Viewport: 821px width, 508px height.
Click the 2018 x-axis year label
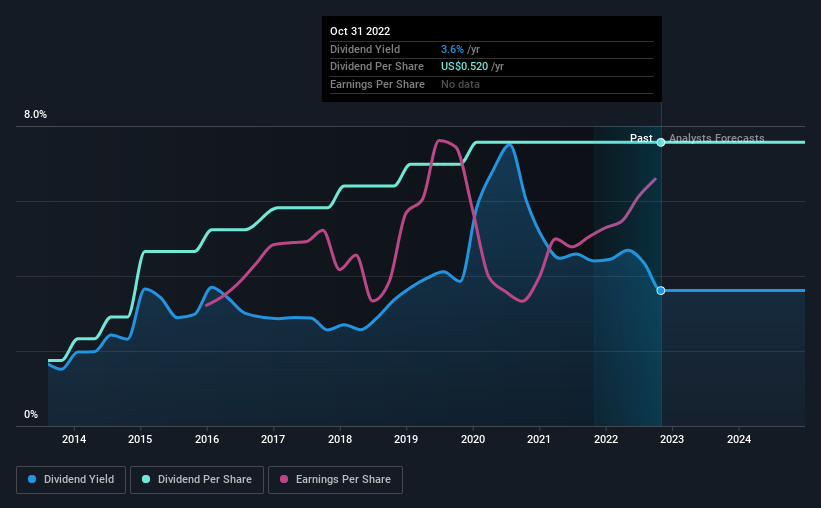[x=340, y=439]
